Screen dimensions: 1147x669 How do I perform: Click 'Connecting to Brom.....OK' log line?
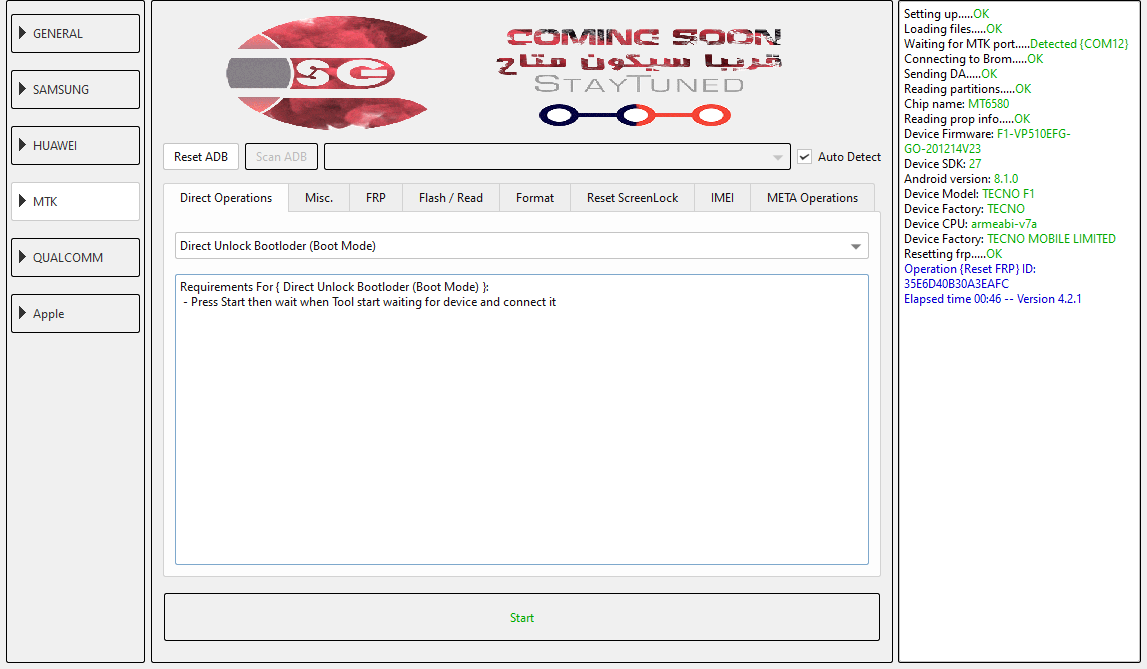(x=974, y=59)
